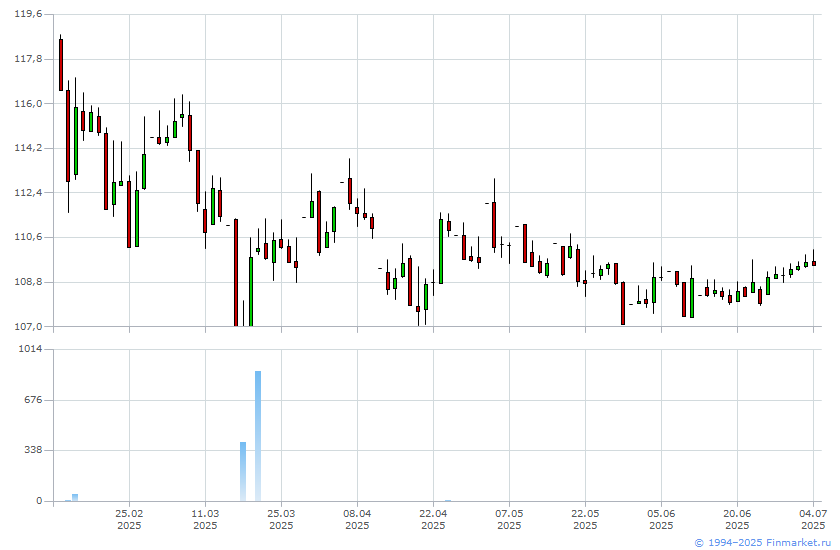840x550 pixels.
Task: Click the 22.05 2025 date label
Action: point(585,519)
